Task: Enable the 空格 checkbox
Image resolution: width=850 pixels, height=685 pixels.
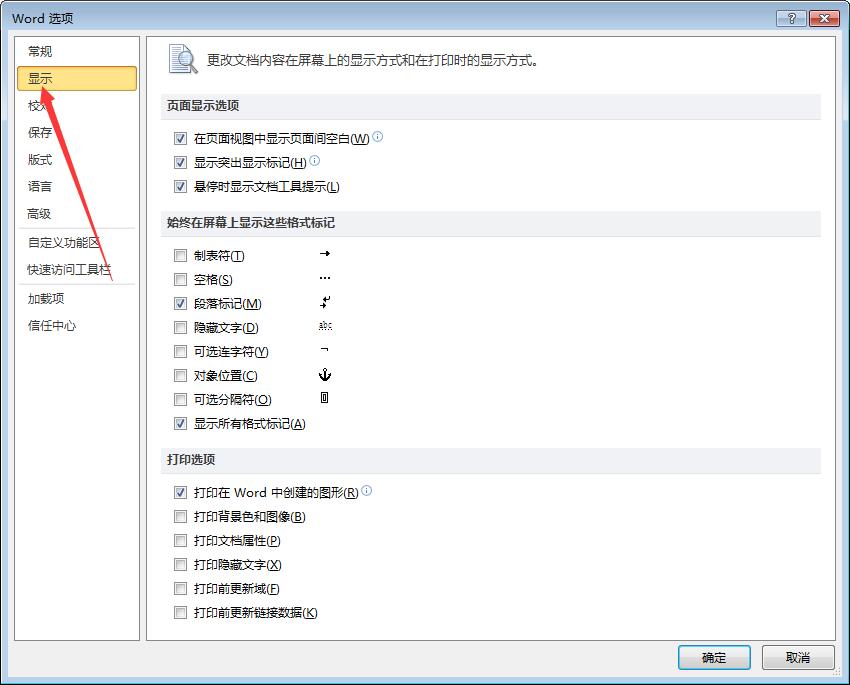Action: (180, 280)
